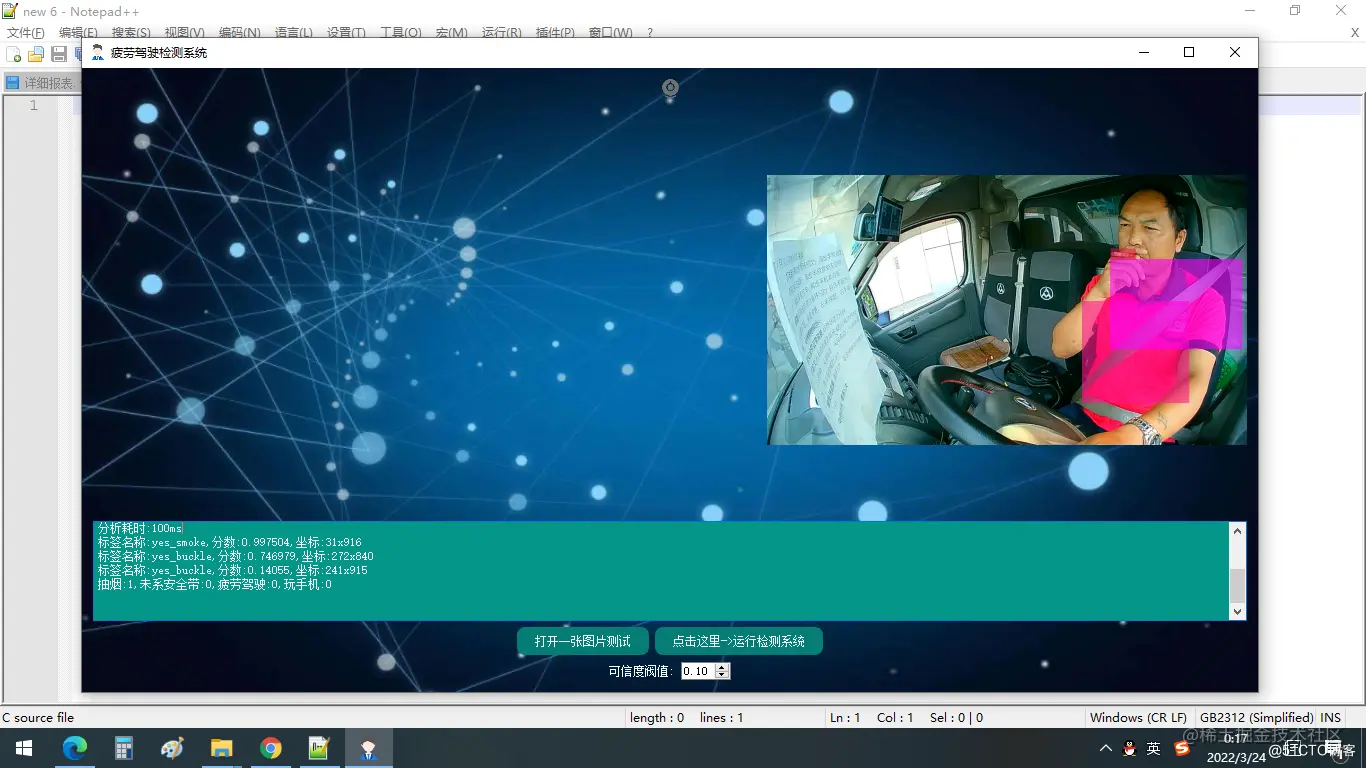Viewport: 1366px width, 768px height.
Task: Click the webcam icon above the background
Action: tap(670, 89)
